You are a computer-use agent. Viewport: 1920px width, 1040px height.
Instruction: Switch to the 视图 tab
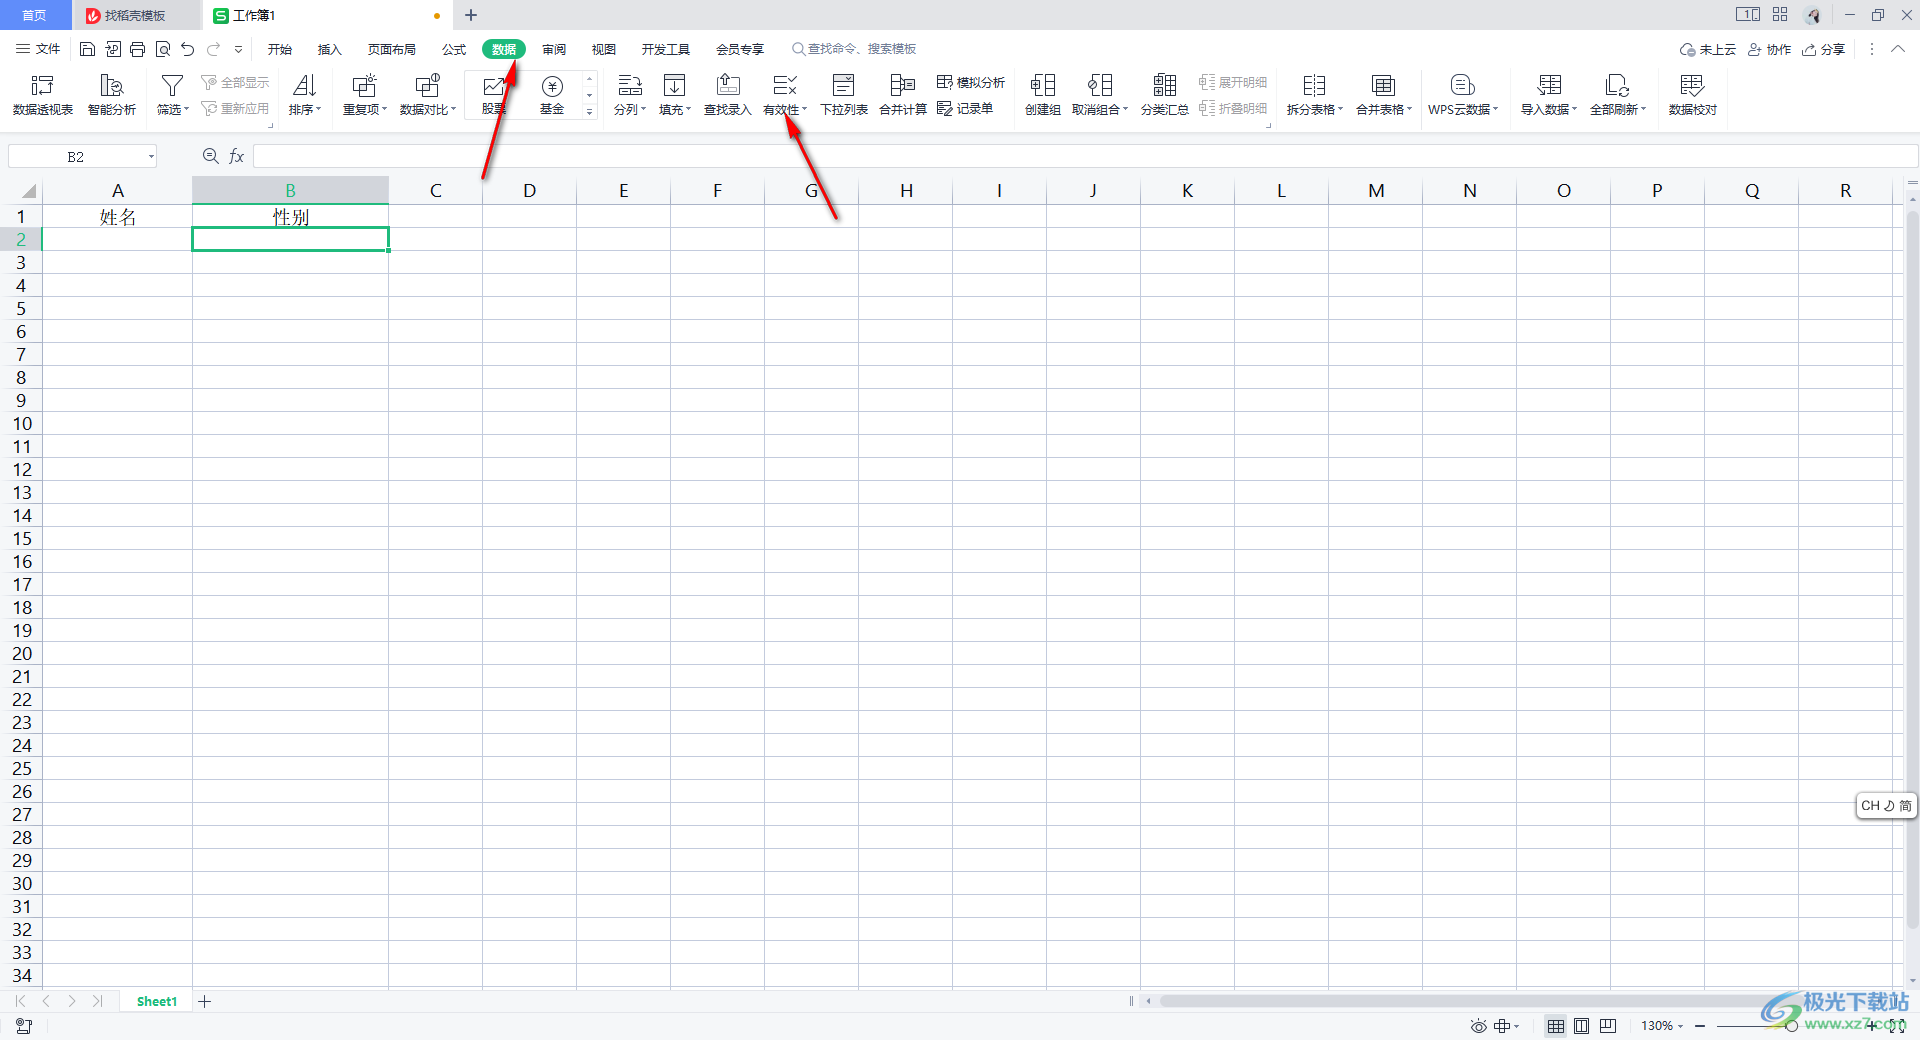(x=603, y=49)
